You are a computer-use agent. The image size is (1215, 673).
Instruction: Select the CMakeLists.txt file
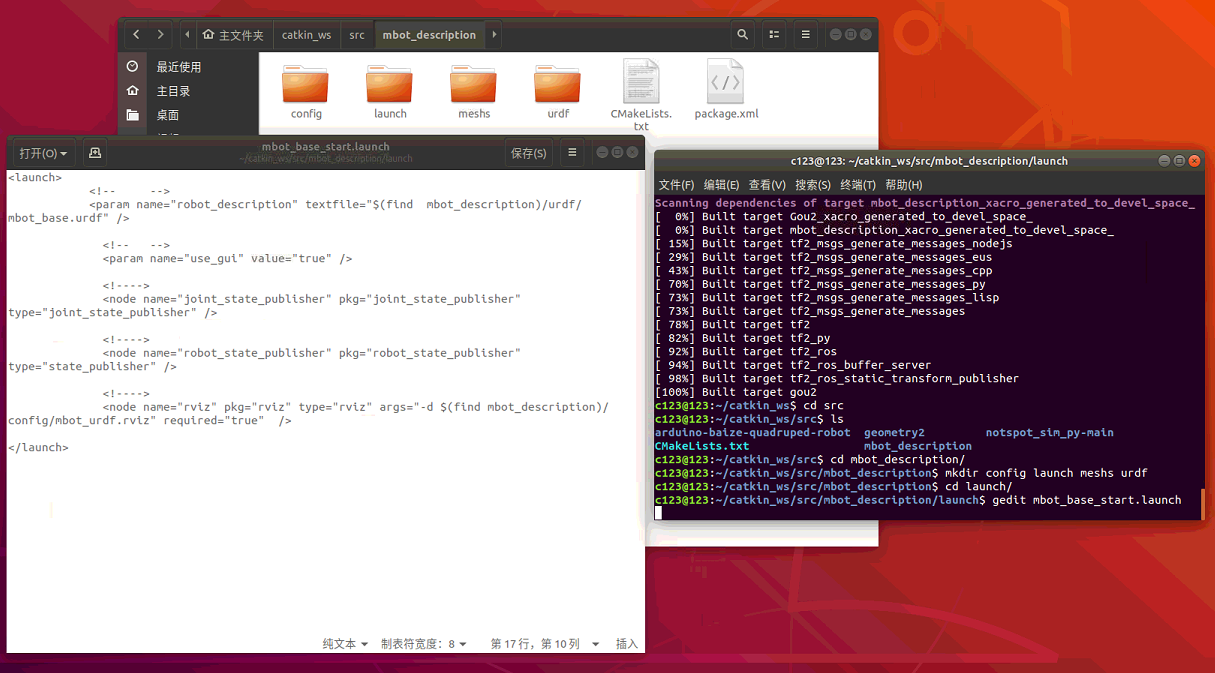641,95
